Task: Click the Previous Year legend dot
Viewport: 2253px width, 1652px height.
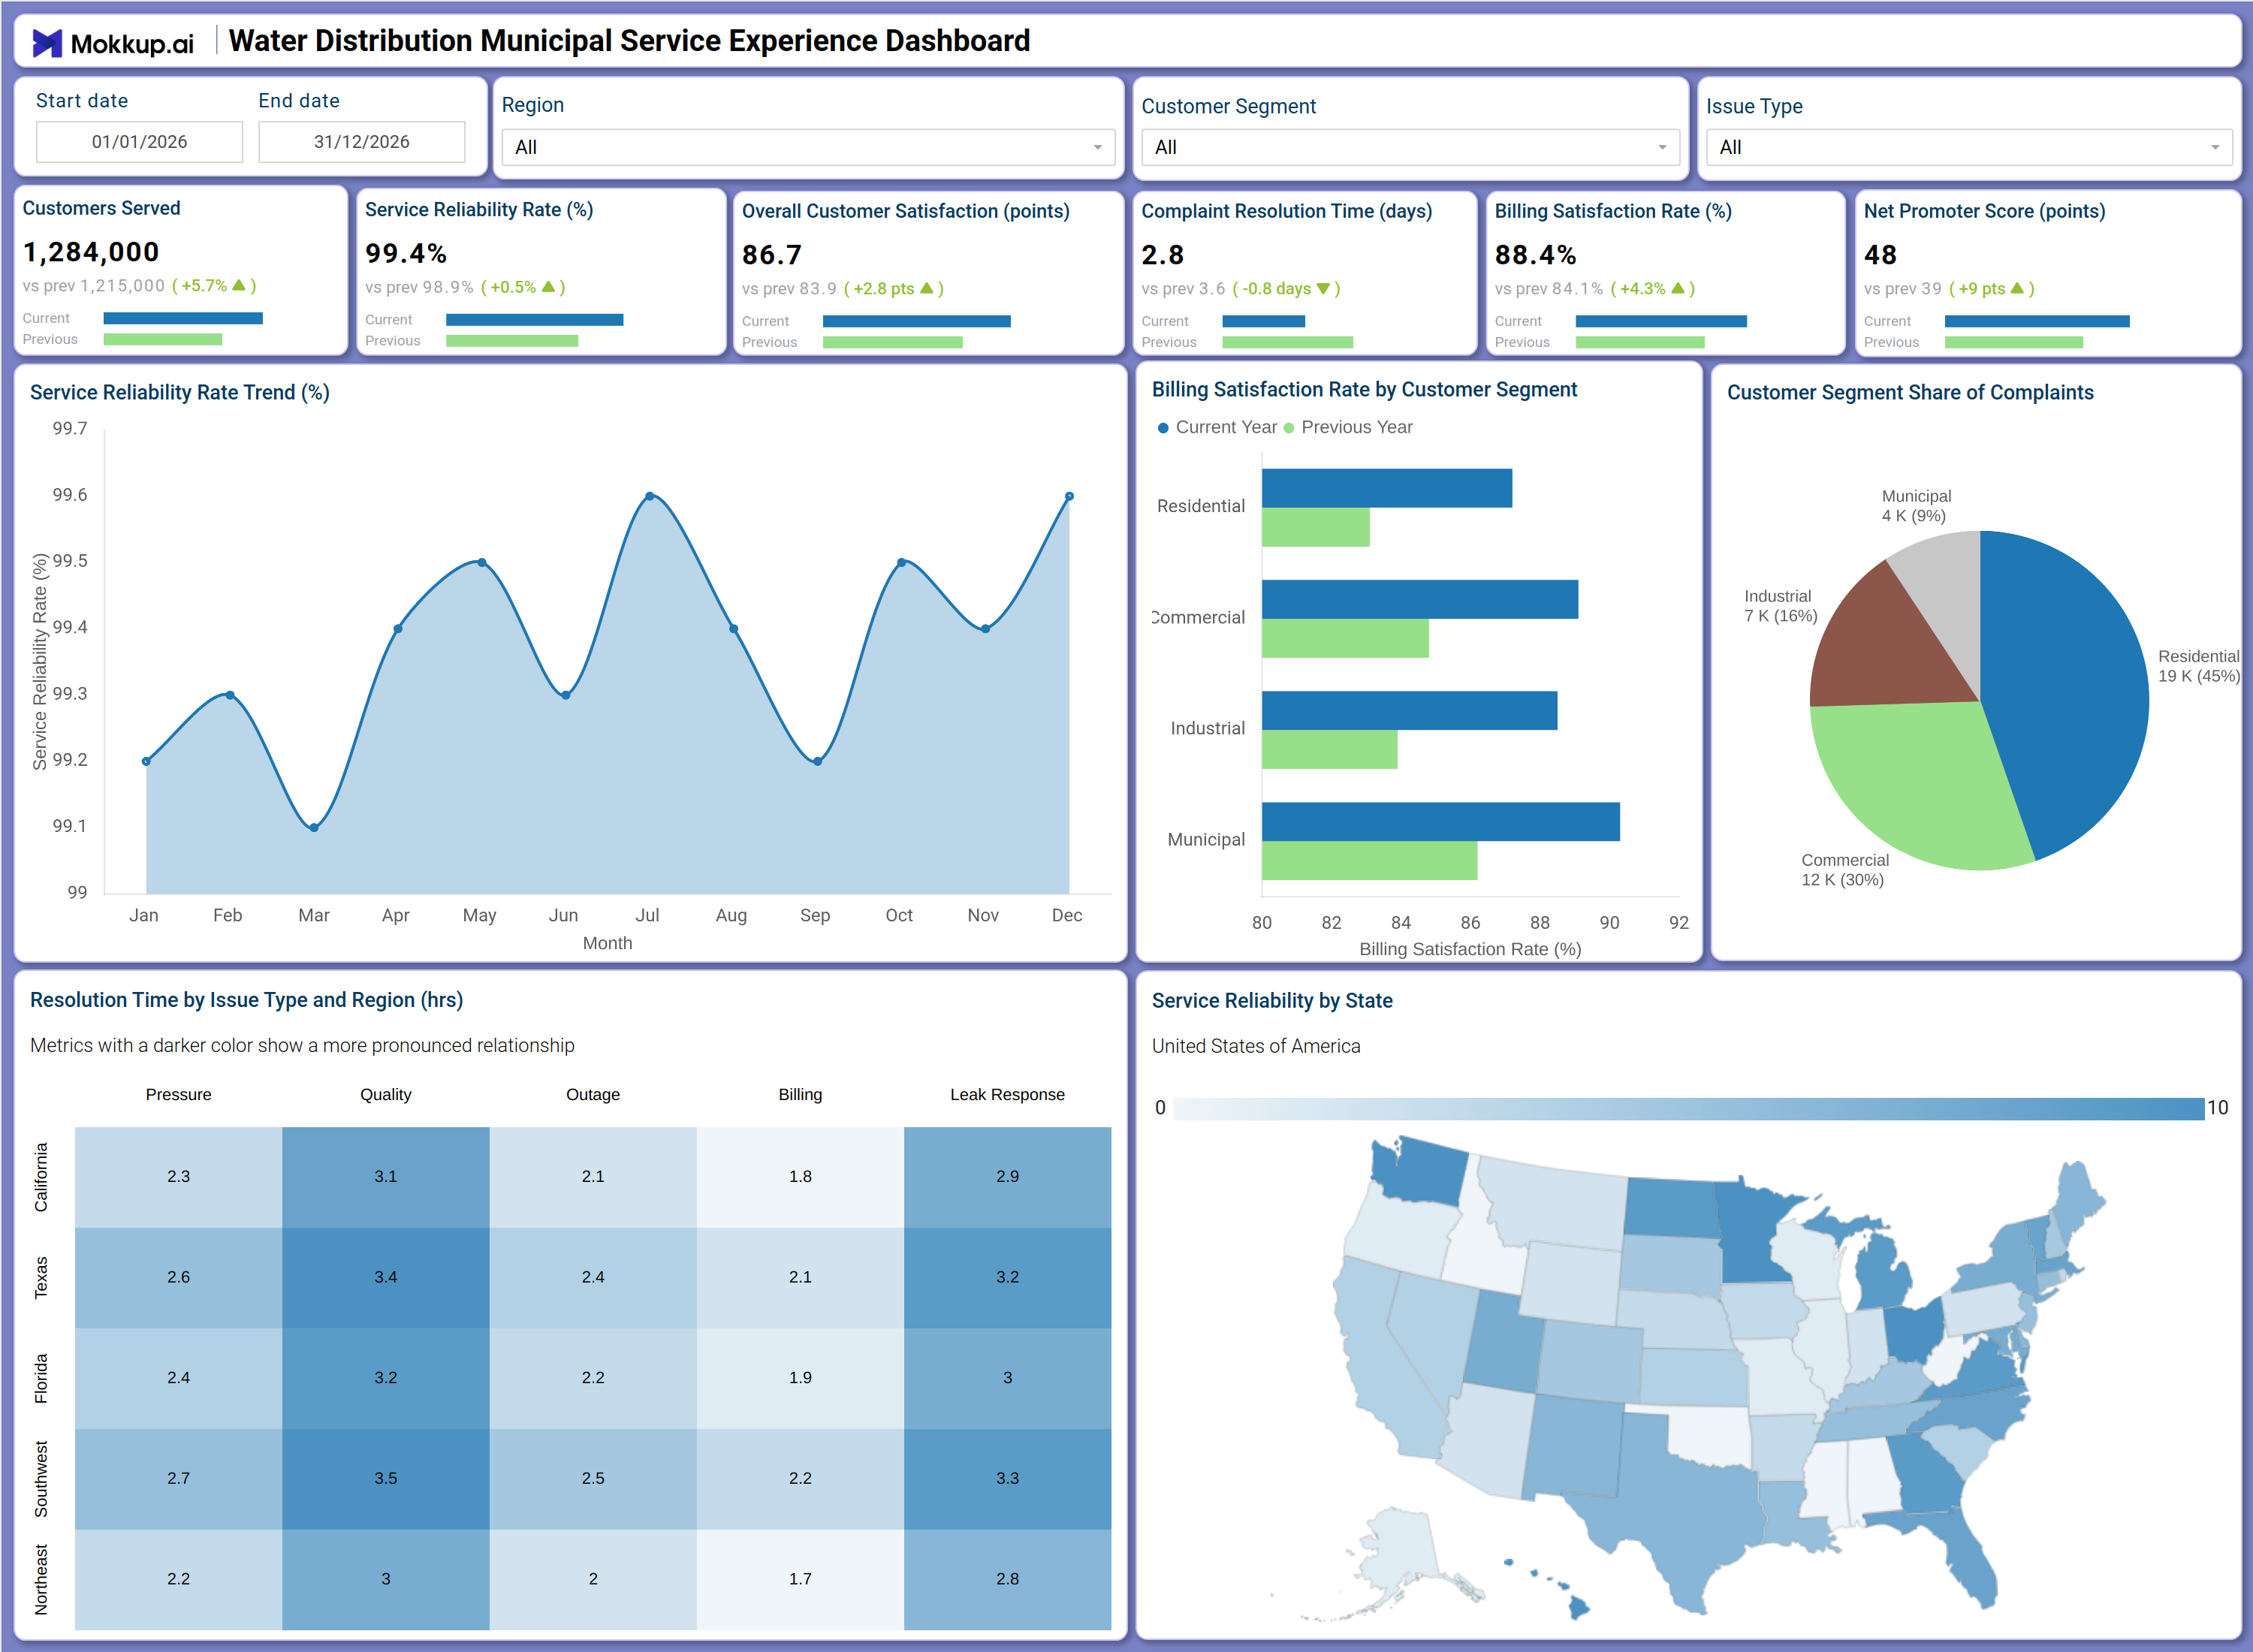Action: coord(1289,428)
